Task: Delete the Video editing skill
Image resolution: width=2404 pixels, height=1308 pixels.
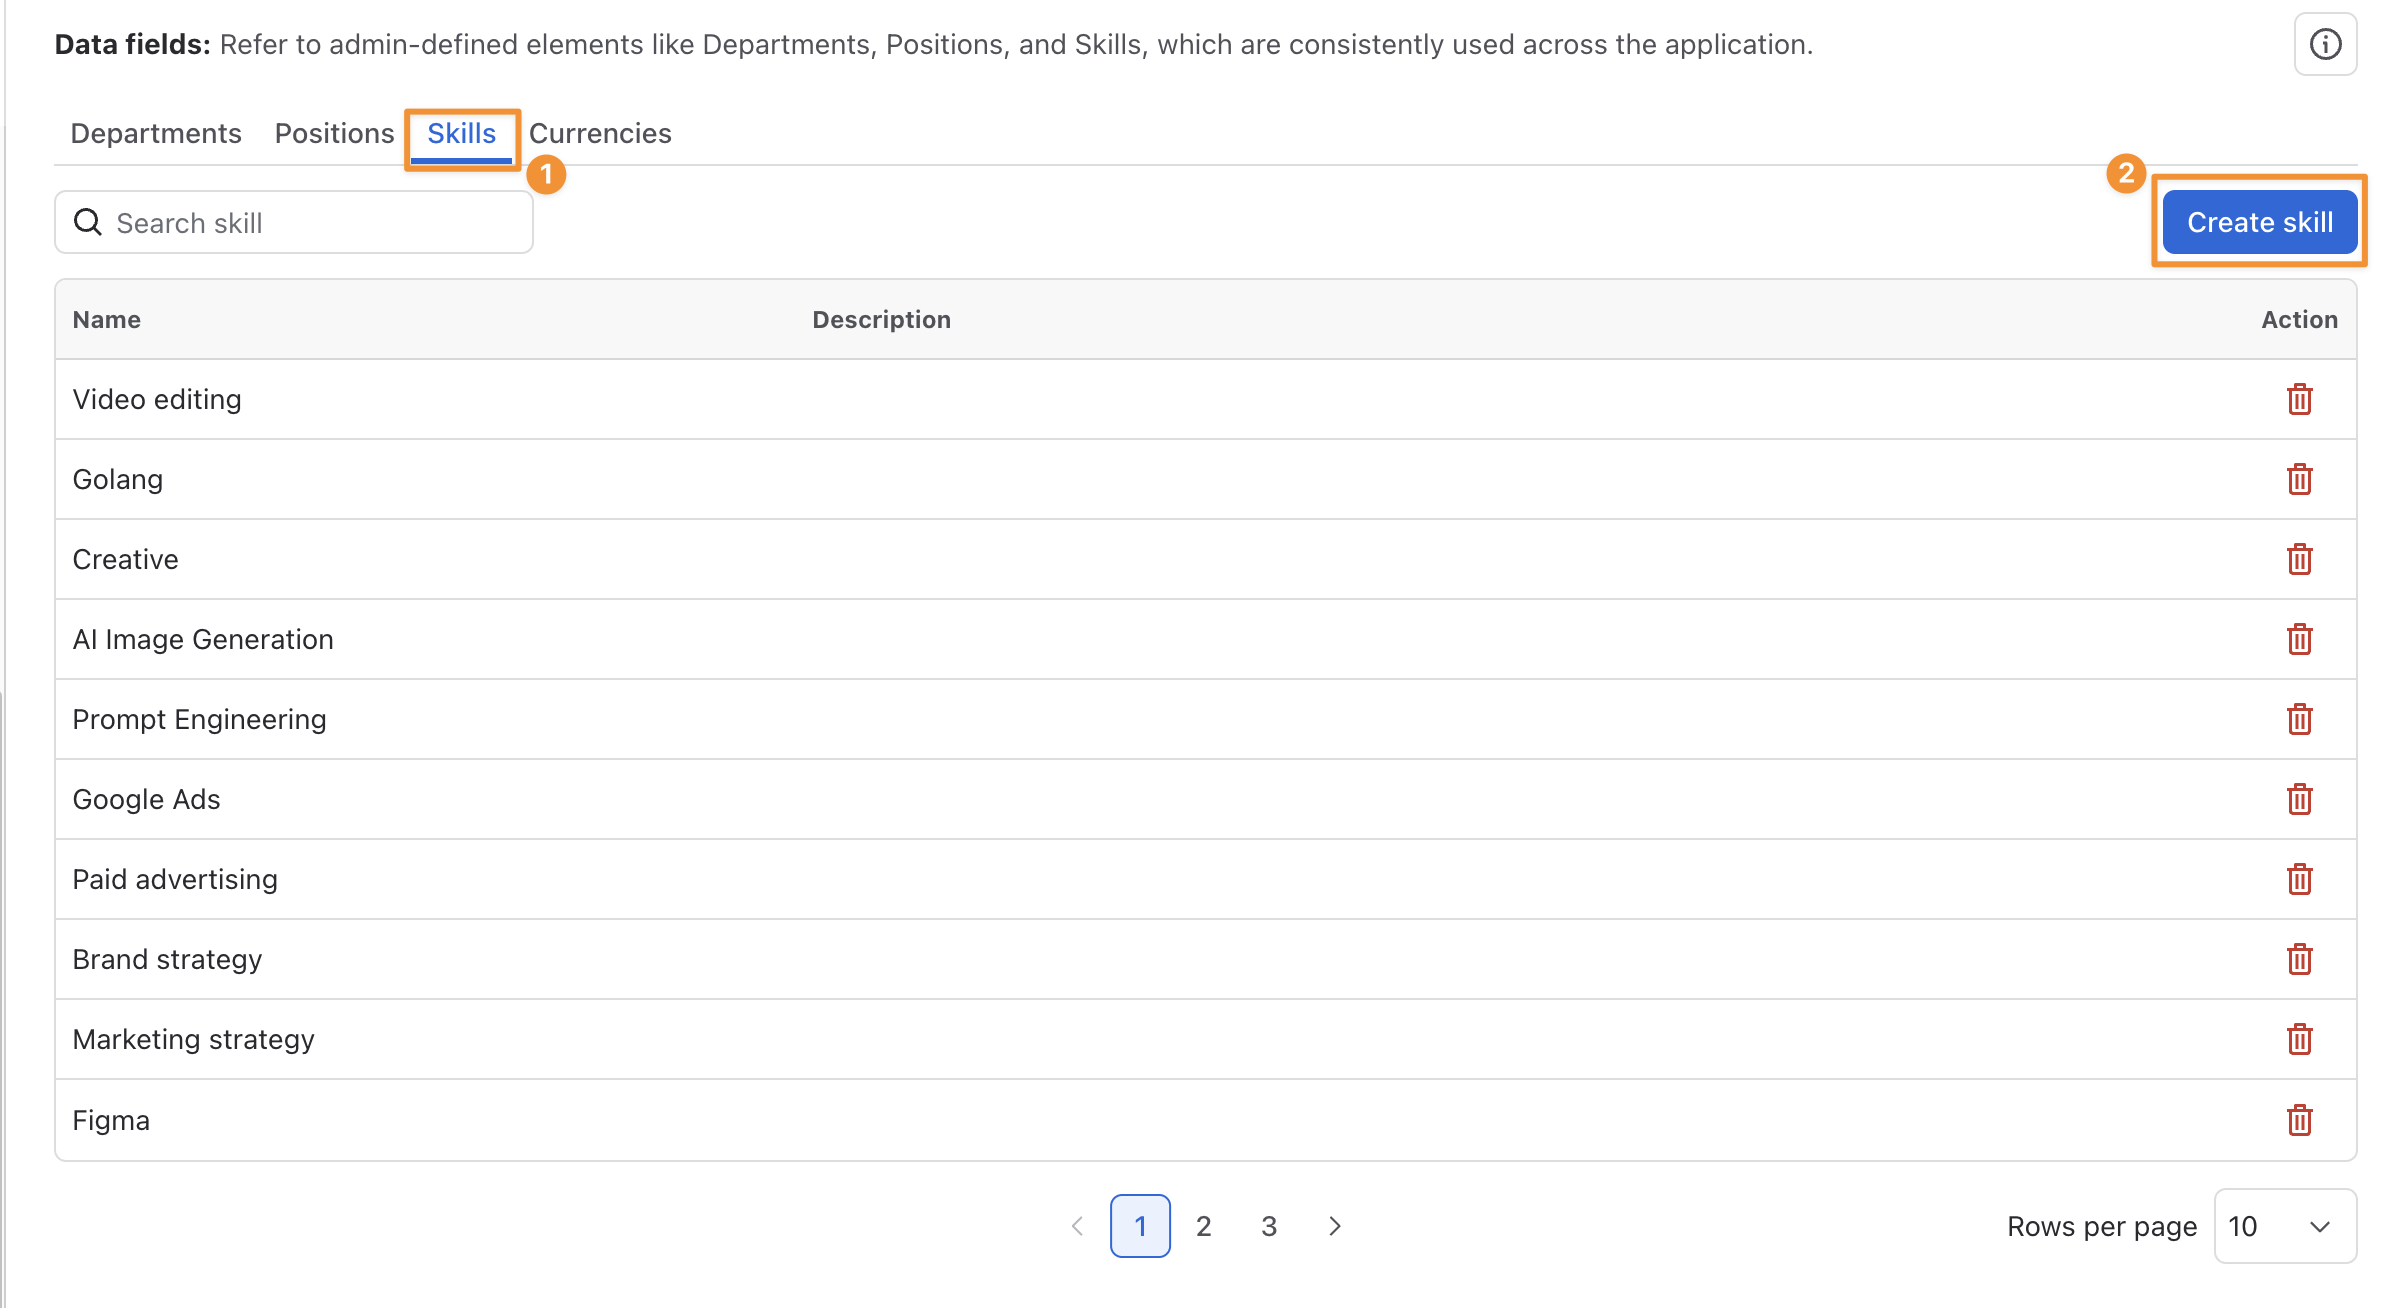Action: [x=2299, y=399]
